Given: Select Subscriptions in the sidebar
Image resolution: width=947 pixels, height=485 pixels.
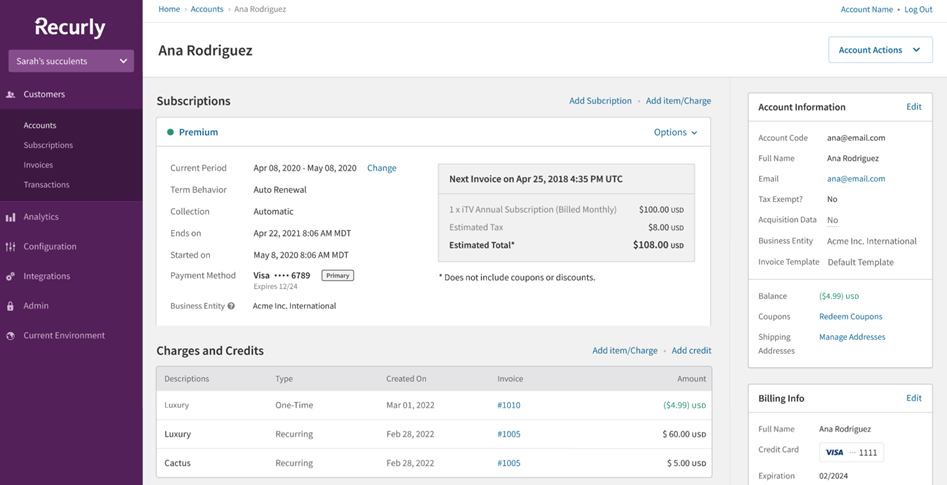Looking at the screenshot, I should point(48,145).
